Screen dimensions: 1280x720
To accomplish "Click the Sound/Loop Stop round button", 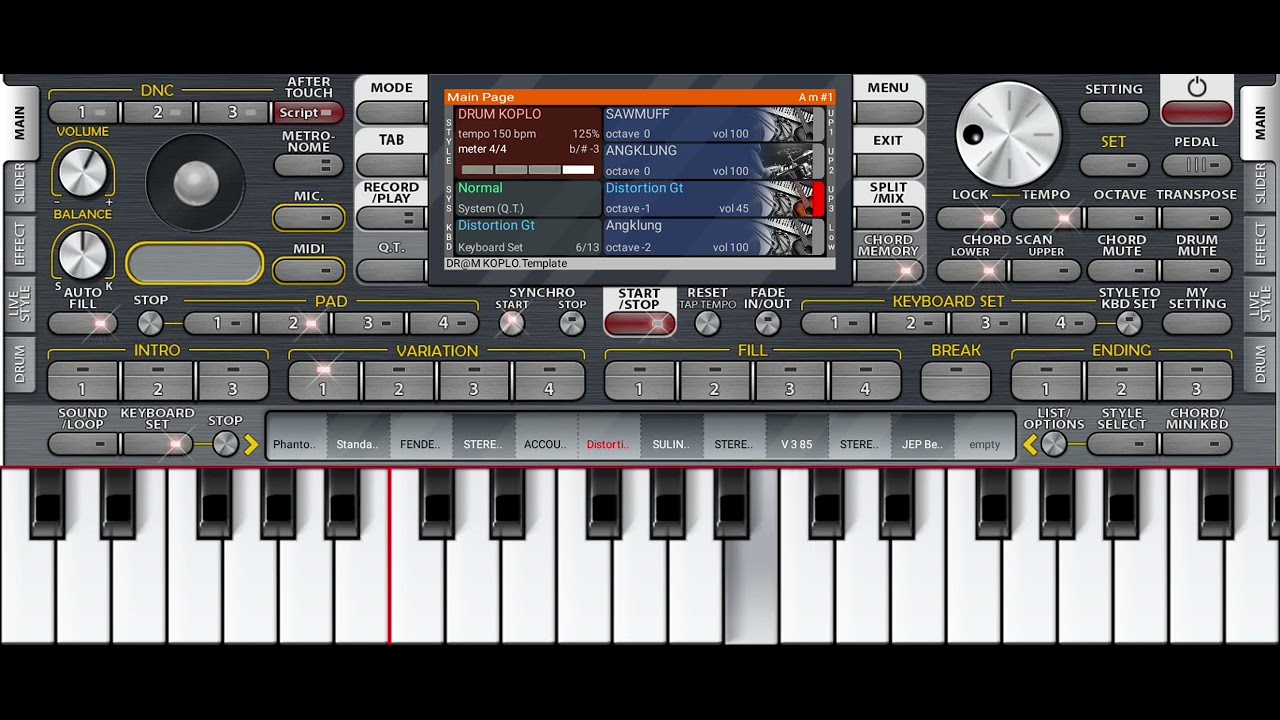I will 226,444.
